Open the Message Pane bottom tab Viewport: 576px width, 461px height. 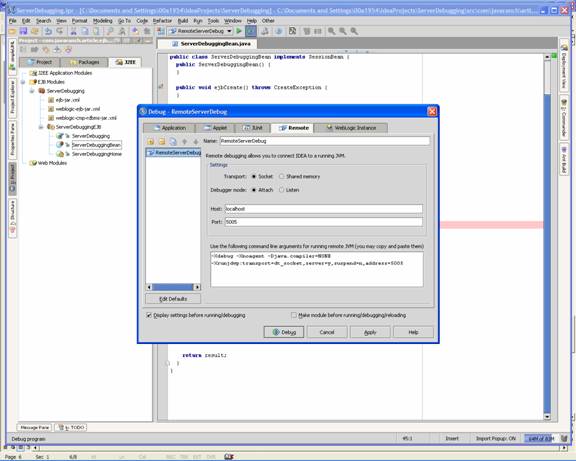tap(35, 427)
